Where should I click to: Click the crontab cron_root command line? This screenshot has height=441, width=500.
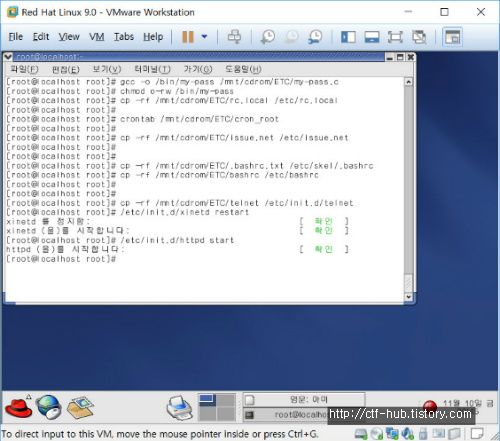tap(142, 119)
